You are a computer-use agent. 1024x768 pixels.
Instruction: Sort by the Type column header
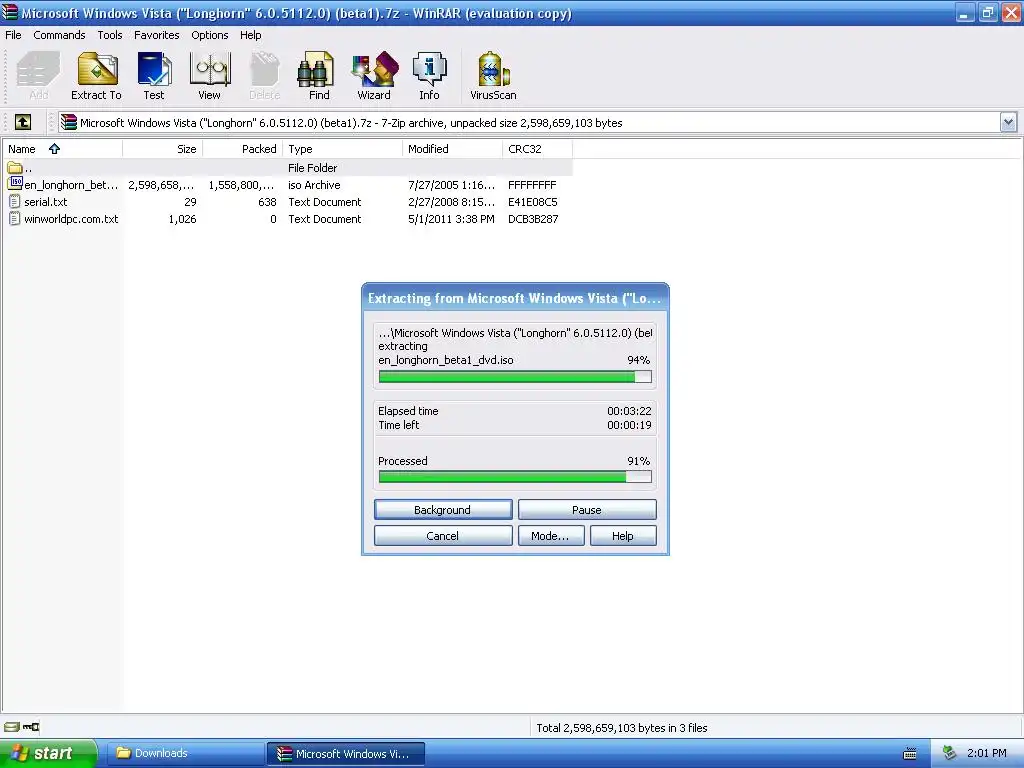[342, 149]
